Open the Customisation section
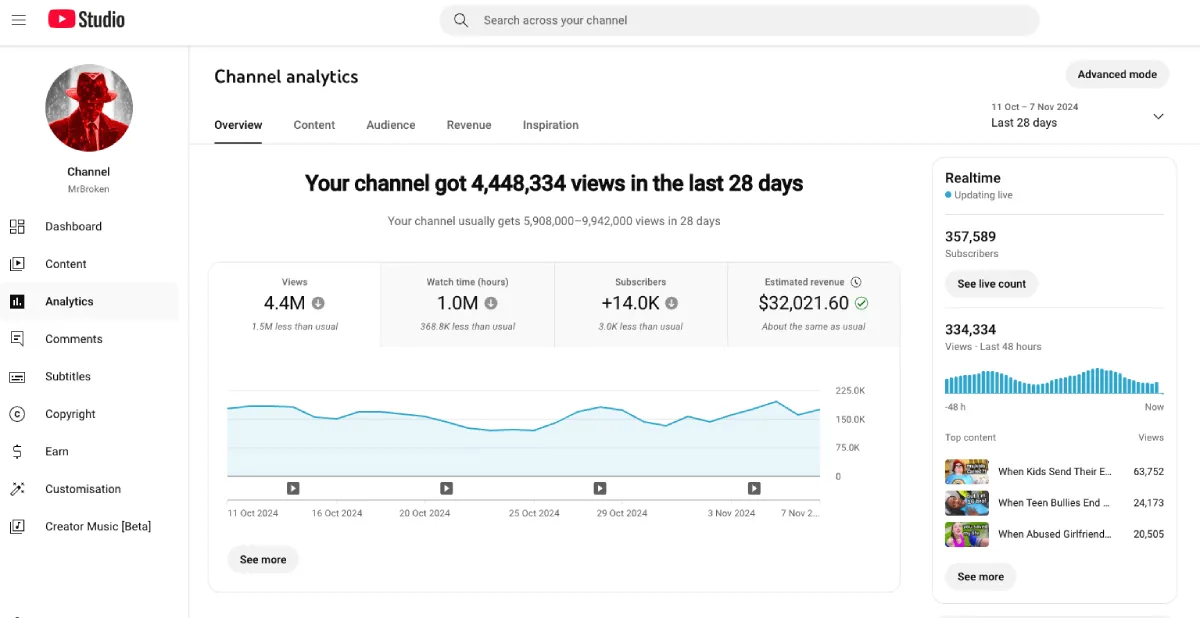Image resolution: width=1200 pixels, height=618 pixels. pos(80,488)
